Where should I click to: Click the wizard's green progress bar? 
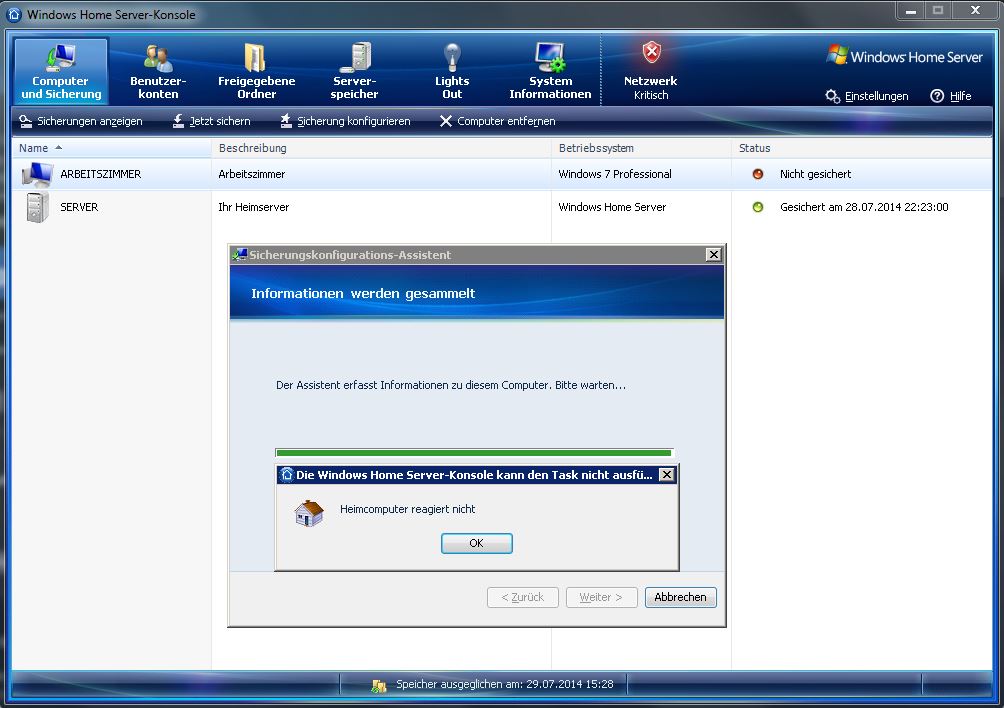(474, 453)
